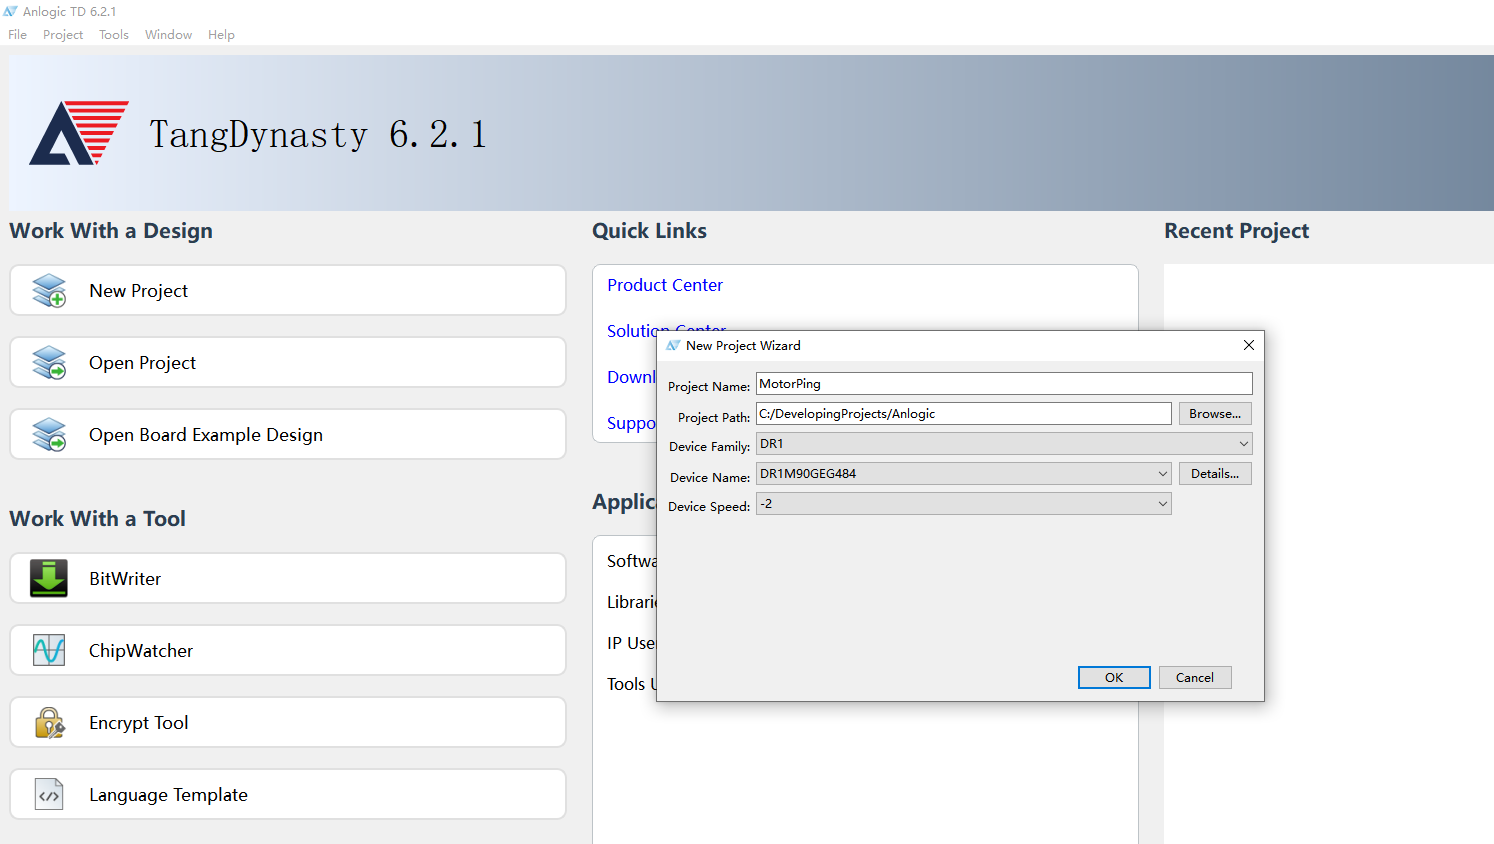The width and height of the screenshot is (1494, 844).
Task: Open the Product Center link
Action: point(665,285)
